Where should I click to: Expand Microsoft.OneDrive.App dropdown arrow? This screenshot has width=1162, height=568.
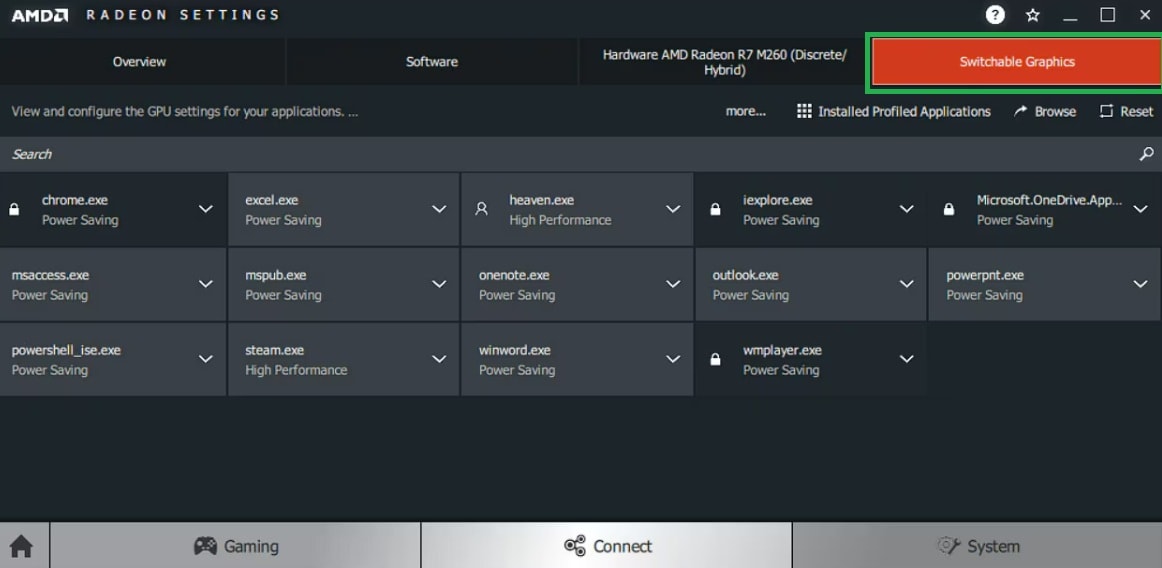point(1141,209)
